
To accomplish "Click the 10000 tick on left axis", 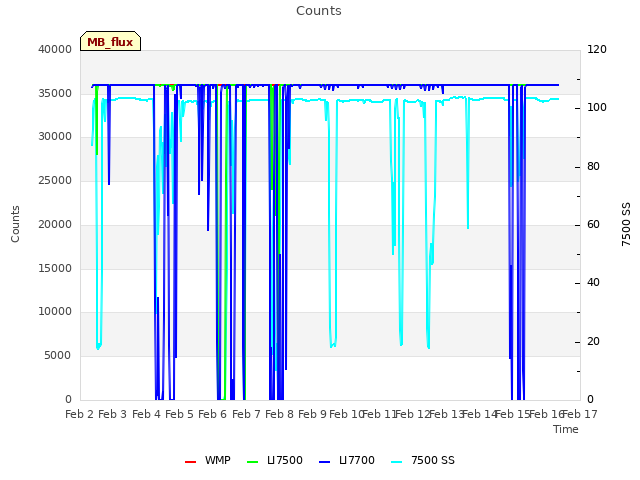I will (55, 312).
